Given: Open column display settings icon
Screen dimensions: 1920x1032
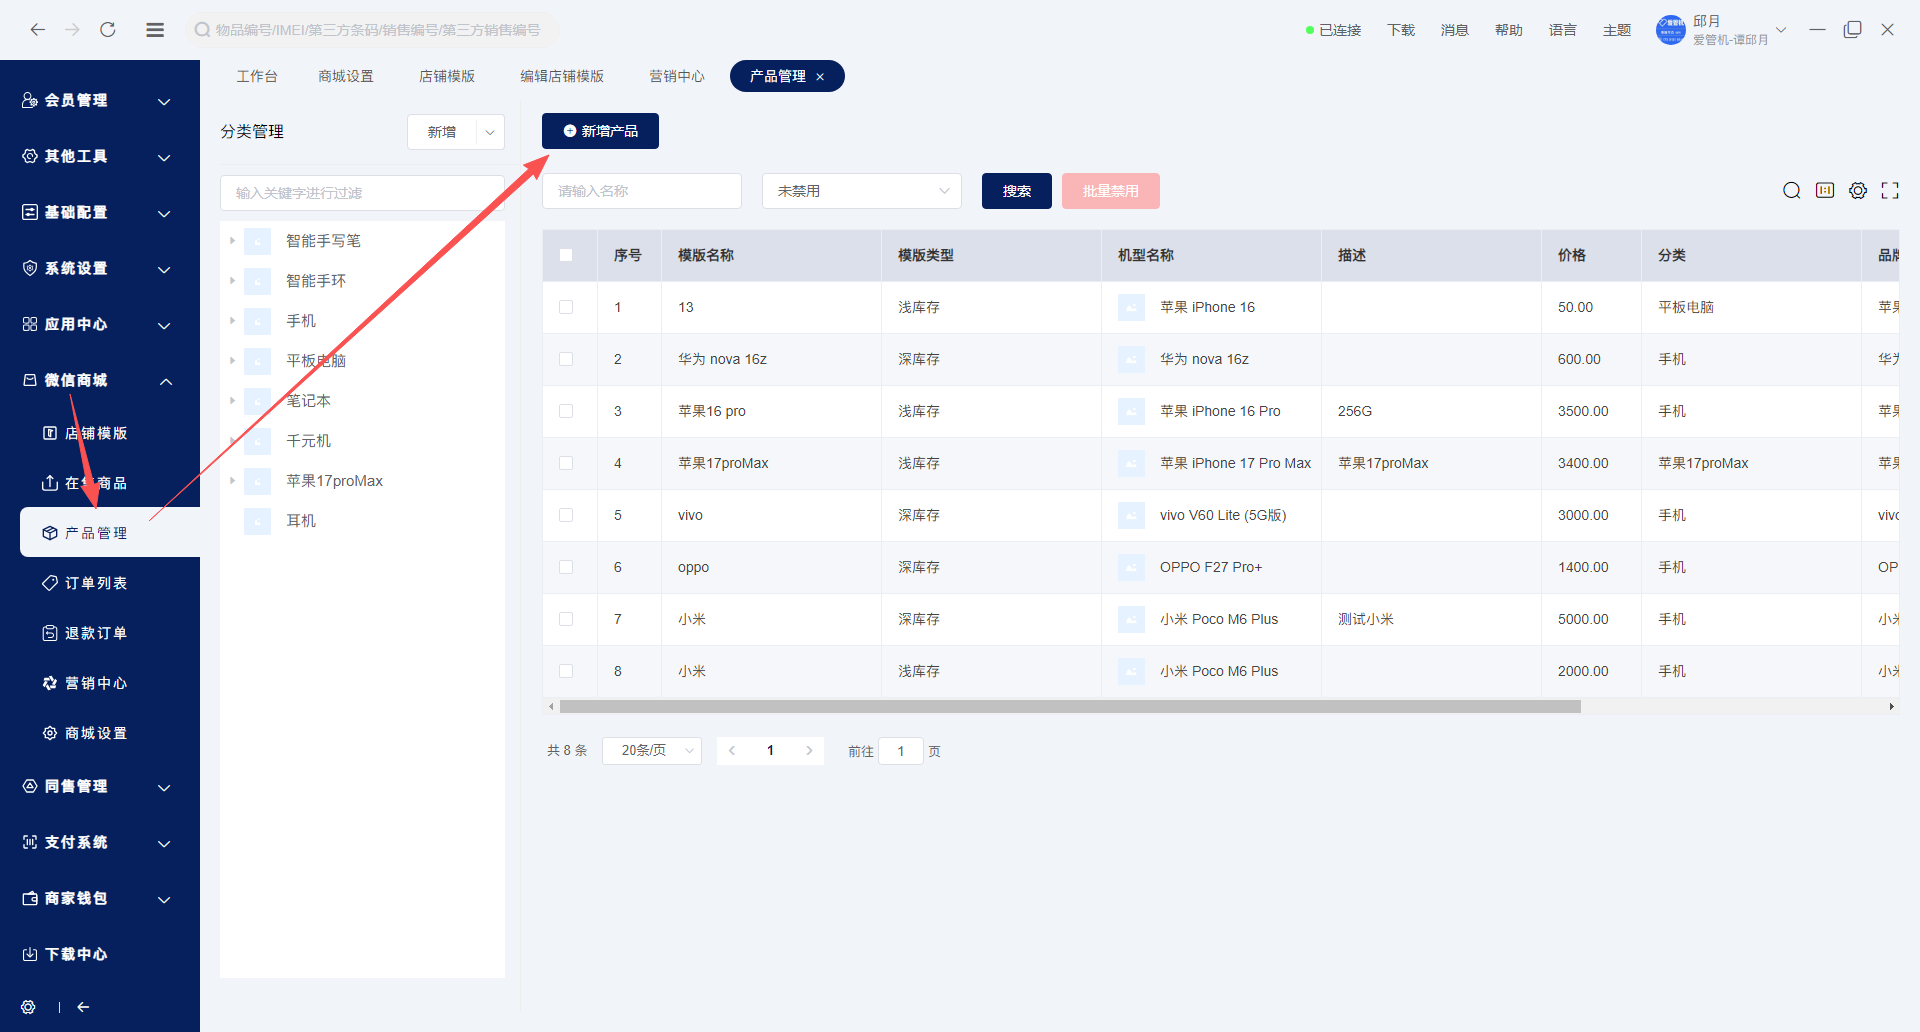Looking at the screenshot, I should 1825,191.
